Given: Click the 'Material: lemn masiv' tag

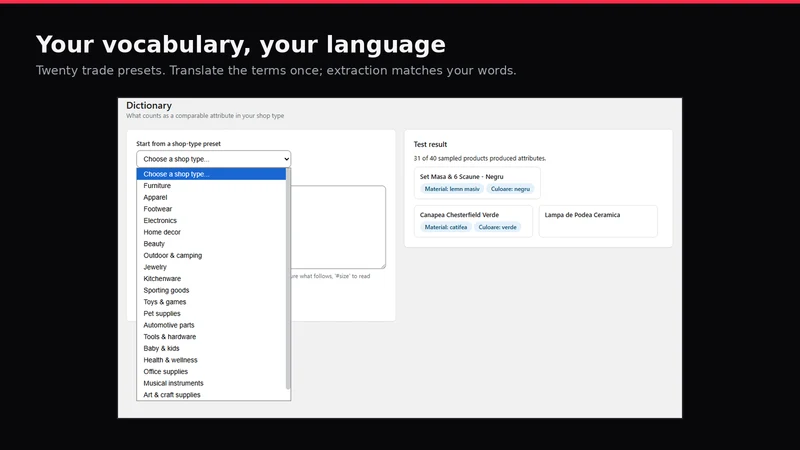Looking at the screenshot, I should (452, 189).
